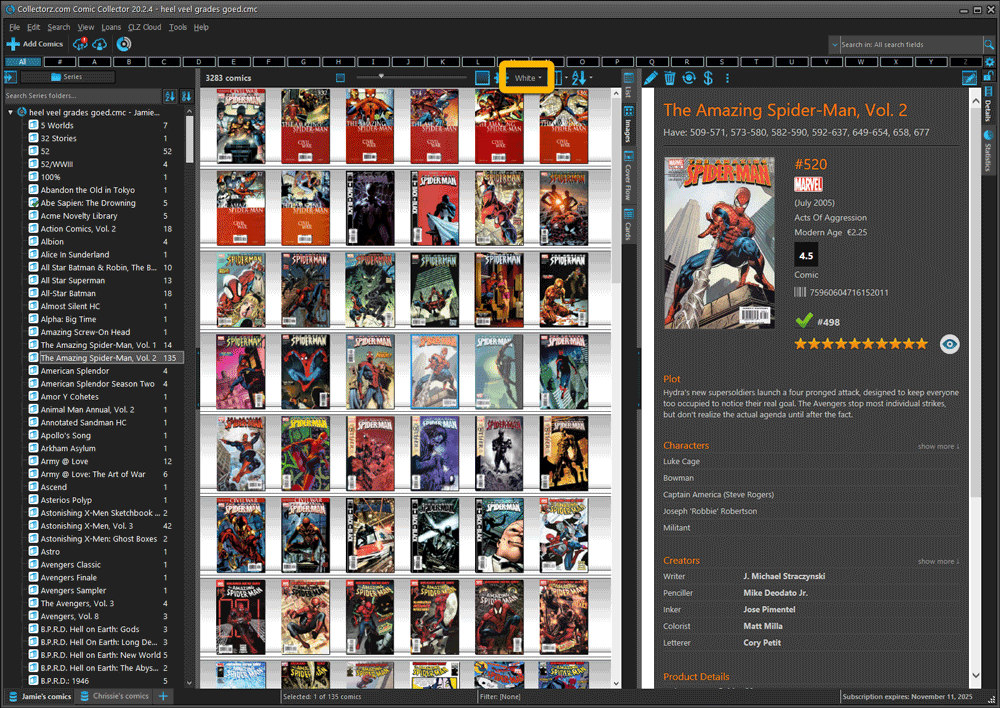Click the ten-star rating row
The width and height of the screenshot is (1000, 708).
pyautogui.click(x=861, y=344)
